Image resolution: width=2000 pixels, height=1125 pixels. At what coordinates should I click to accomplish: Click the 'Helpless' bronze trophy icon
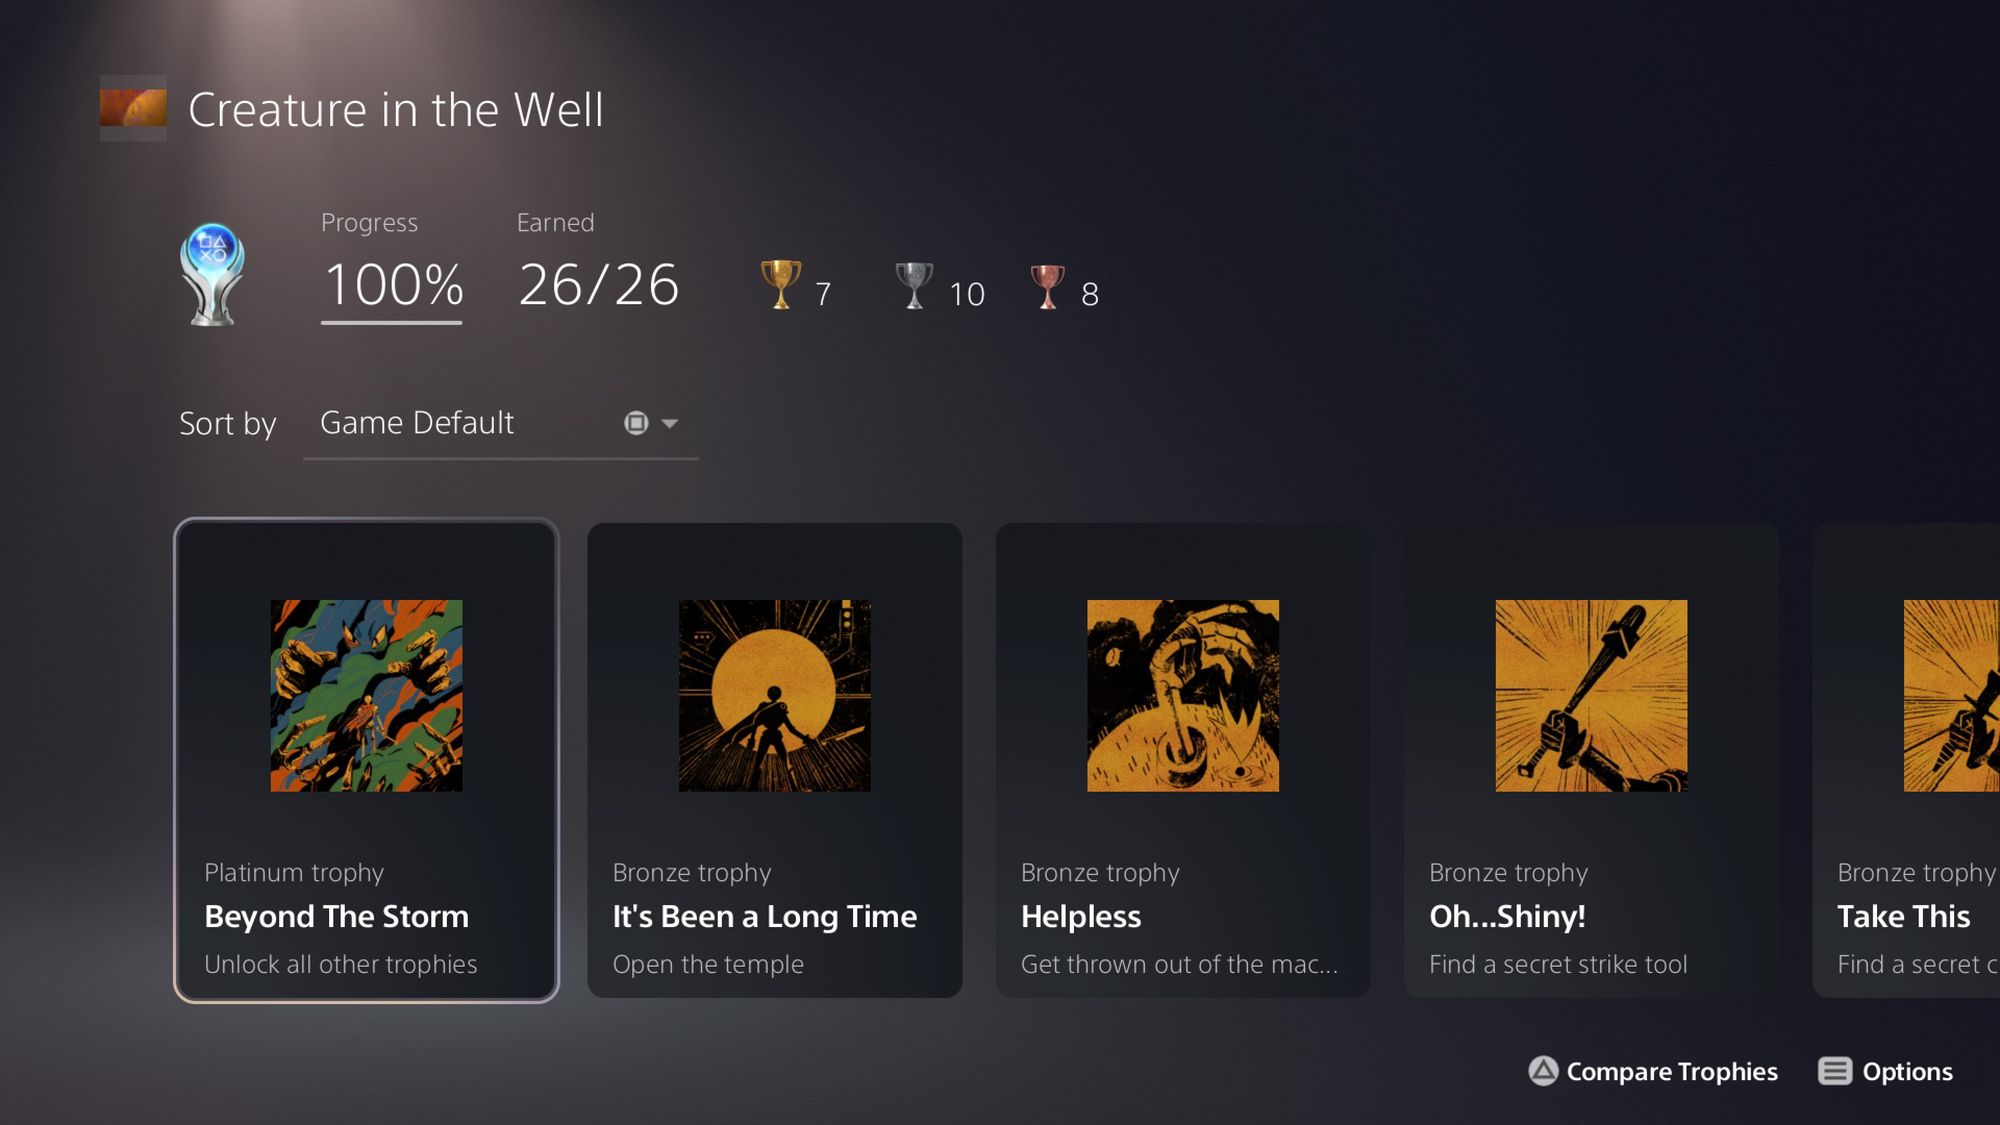tap(1183, 695)
